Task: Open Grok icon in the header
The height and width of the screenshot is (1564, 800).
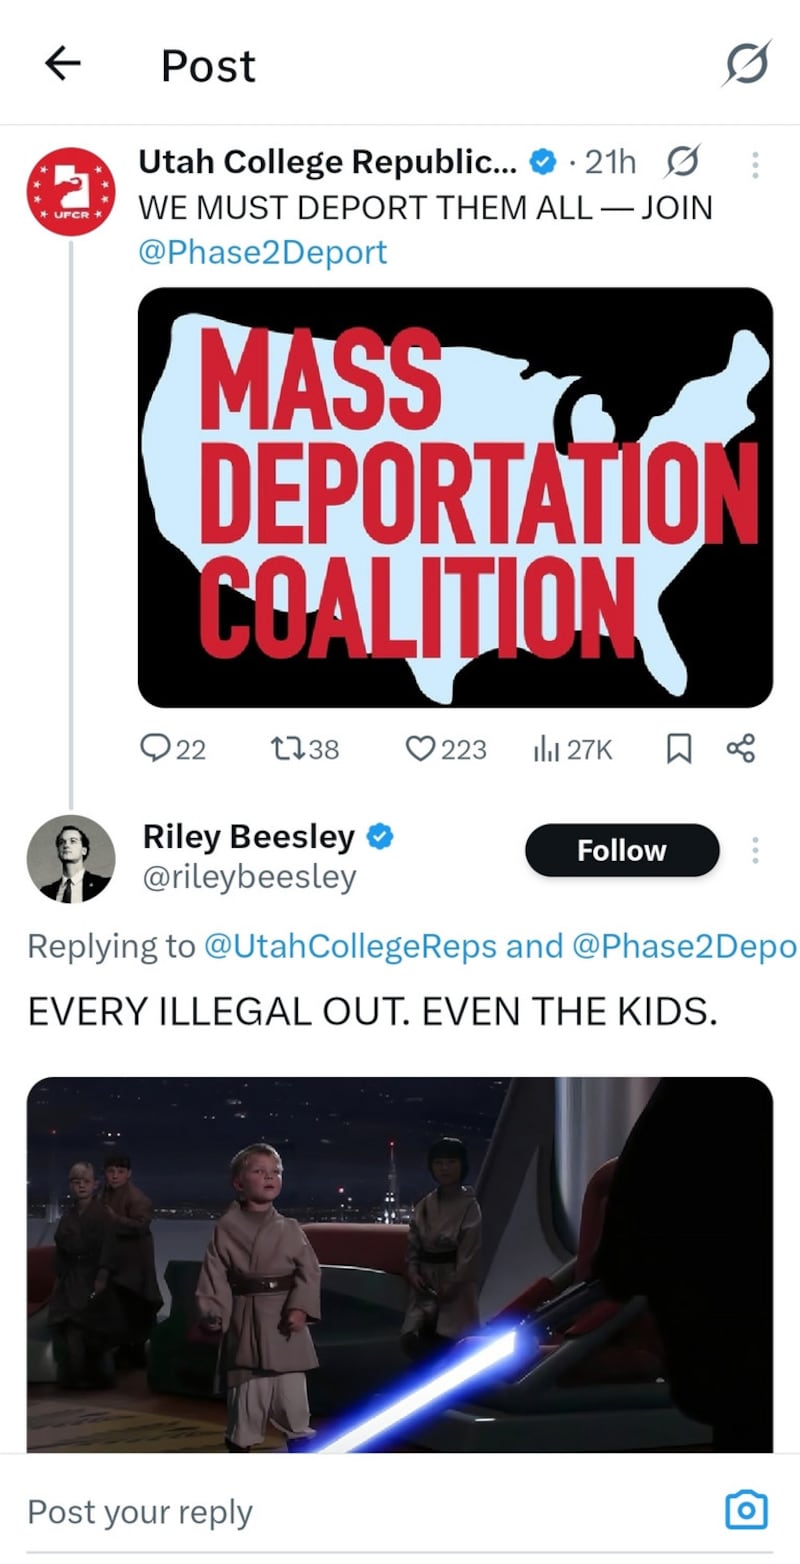Action: [746, 65]
